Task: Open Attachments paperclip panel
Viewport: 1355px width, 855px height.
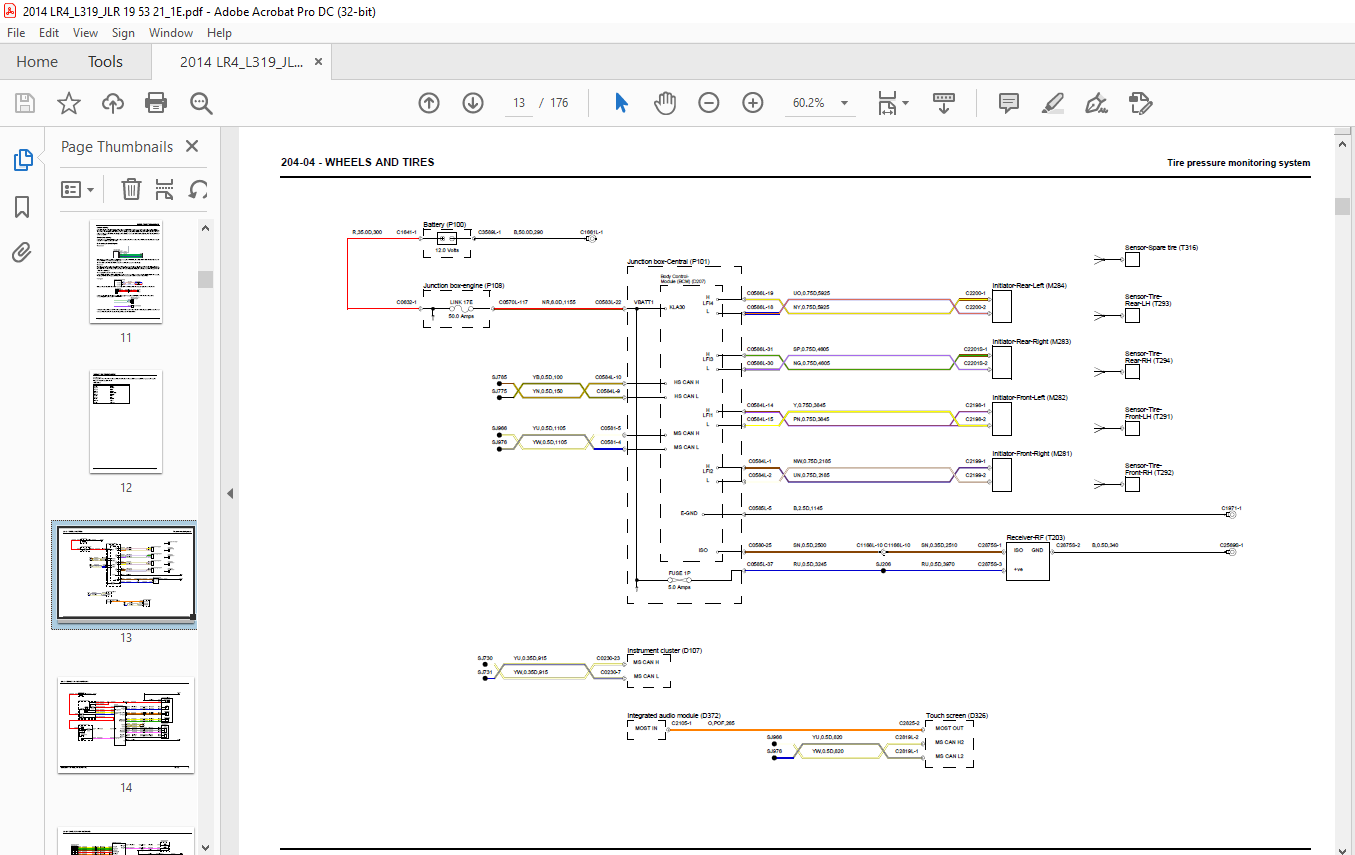Action: [22, 252]
